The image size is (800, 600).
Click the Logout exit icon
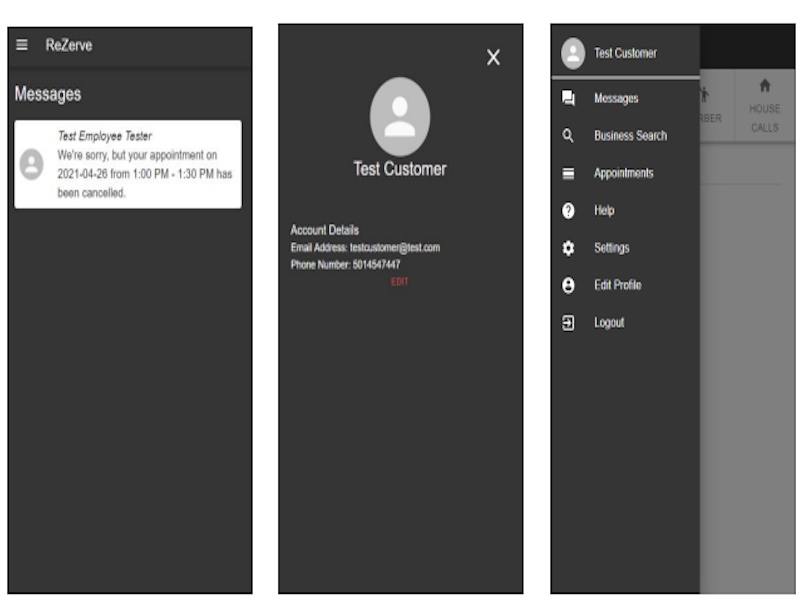coord(569,323)
